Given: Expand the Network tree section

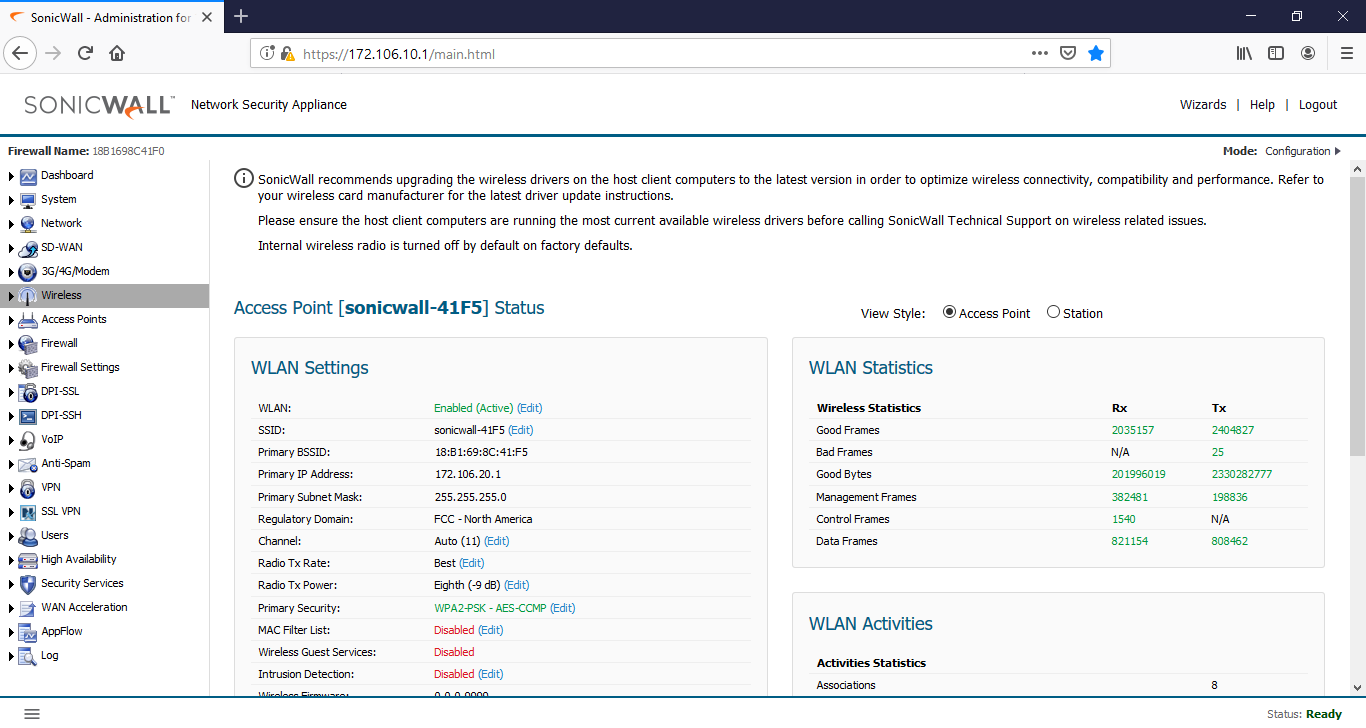Looking at the screenshot, I should click(x=11, y=224).
